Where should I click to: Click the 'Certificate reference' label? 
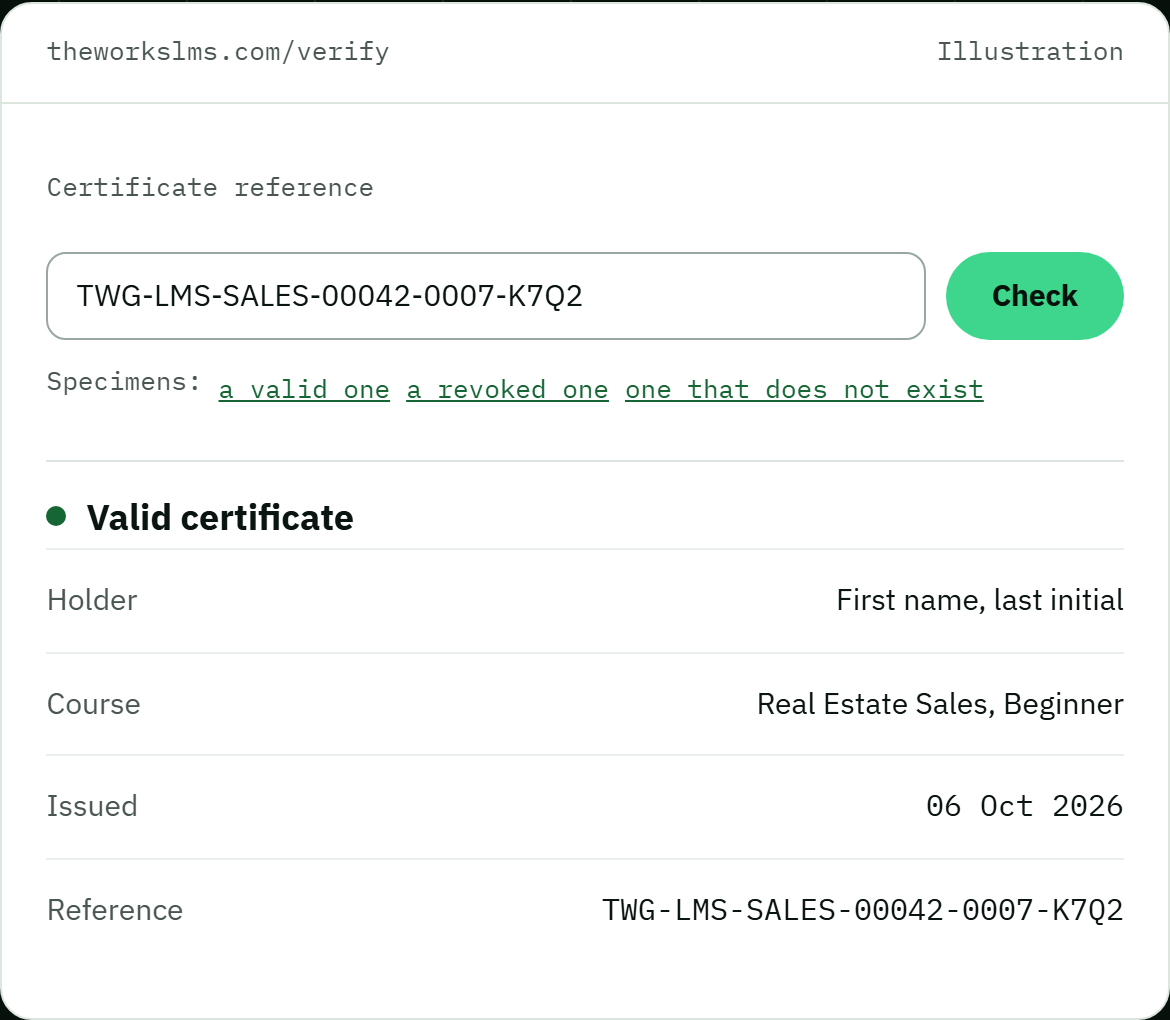coord(210,187)
